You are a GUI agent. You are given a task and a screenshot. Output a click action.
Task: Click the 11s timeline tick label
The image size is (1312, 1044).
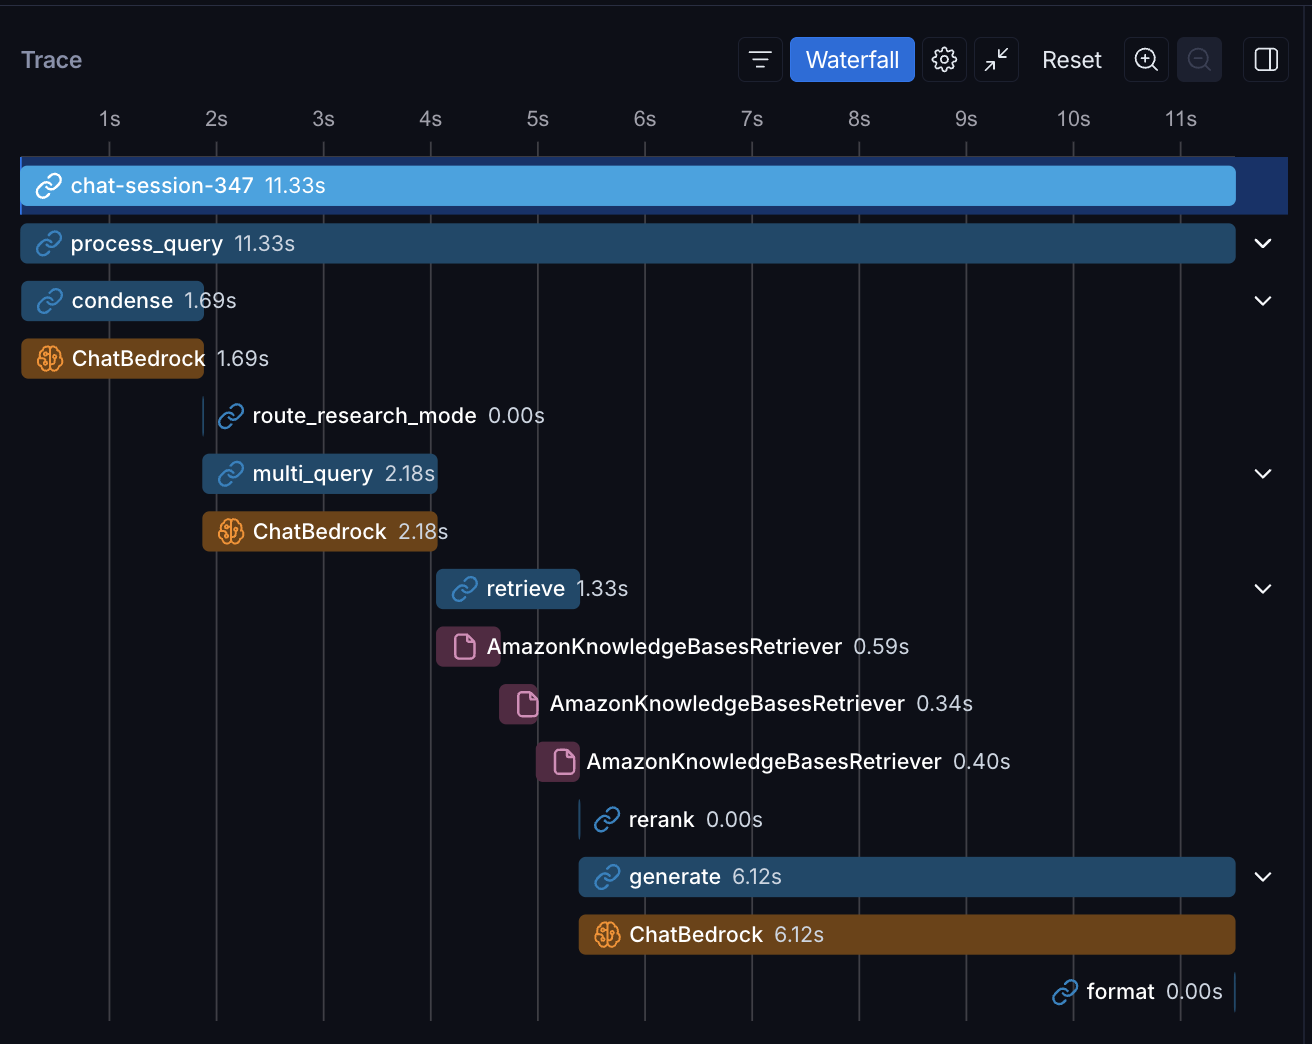coord(1181,119)
